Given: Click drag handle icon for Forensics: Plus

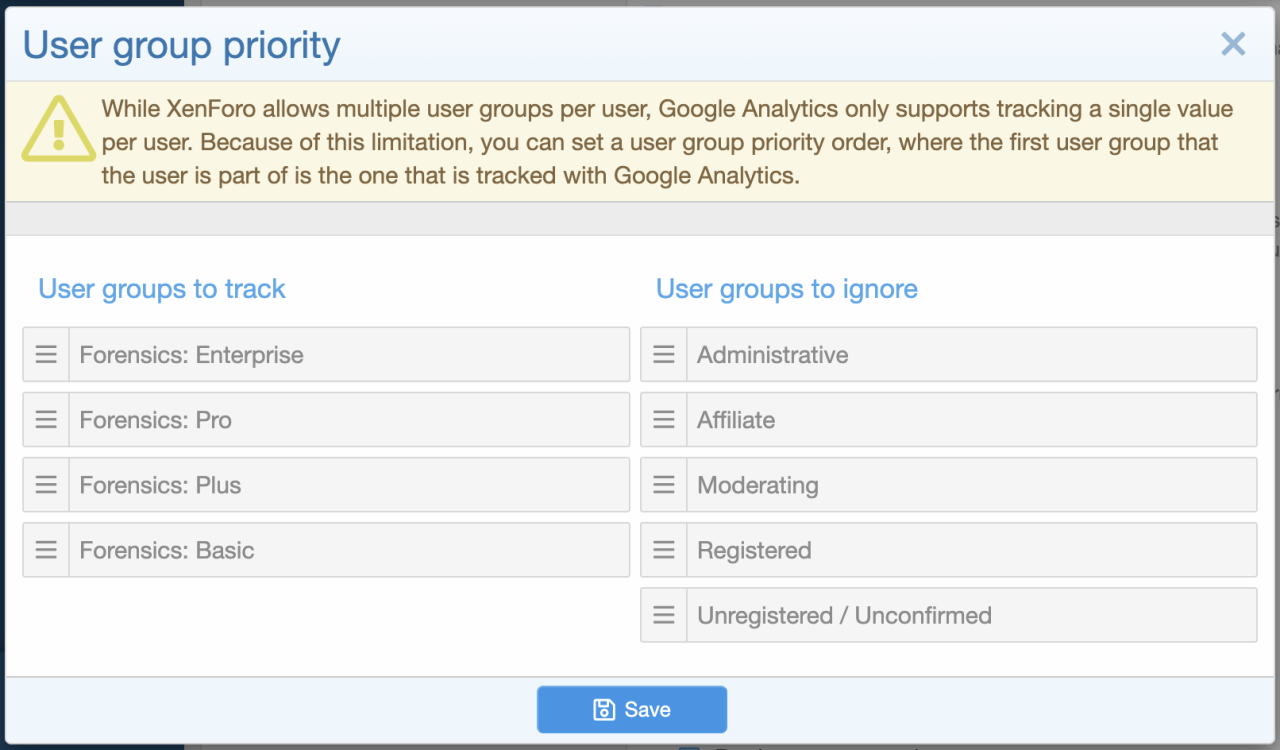Looking at the screenshot, I should point(46,485).
